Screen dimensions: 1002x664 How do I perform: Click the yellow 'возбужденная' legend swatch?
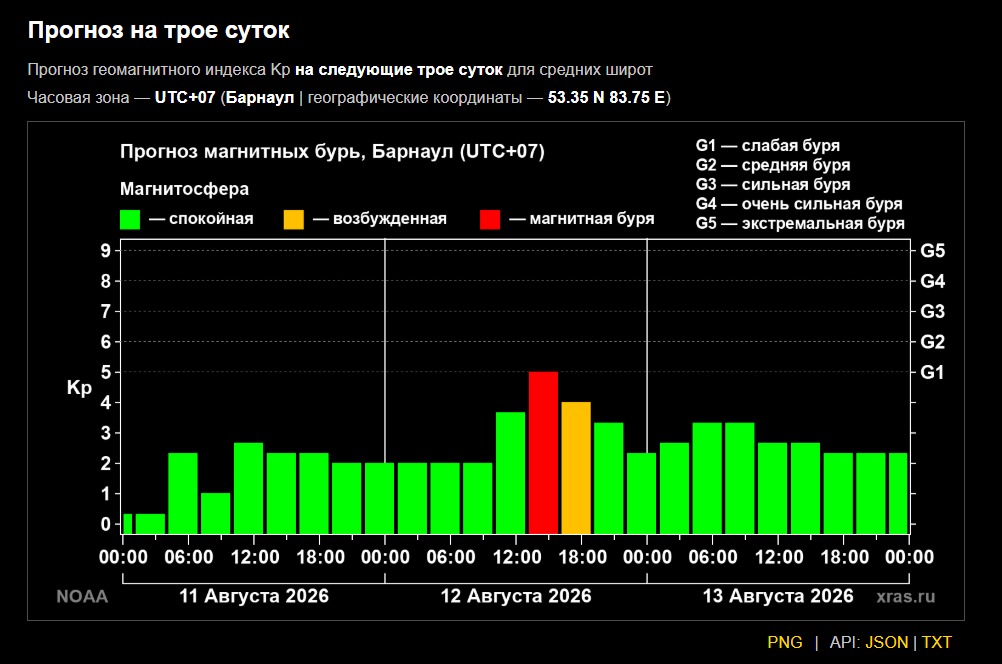pos(294,219)
